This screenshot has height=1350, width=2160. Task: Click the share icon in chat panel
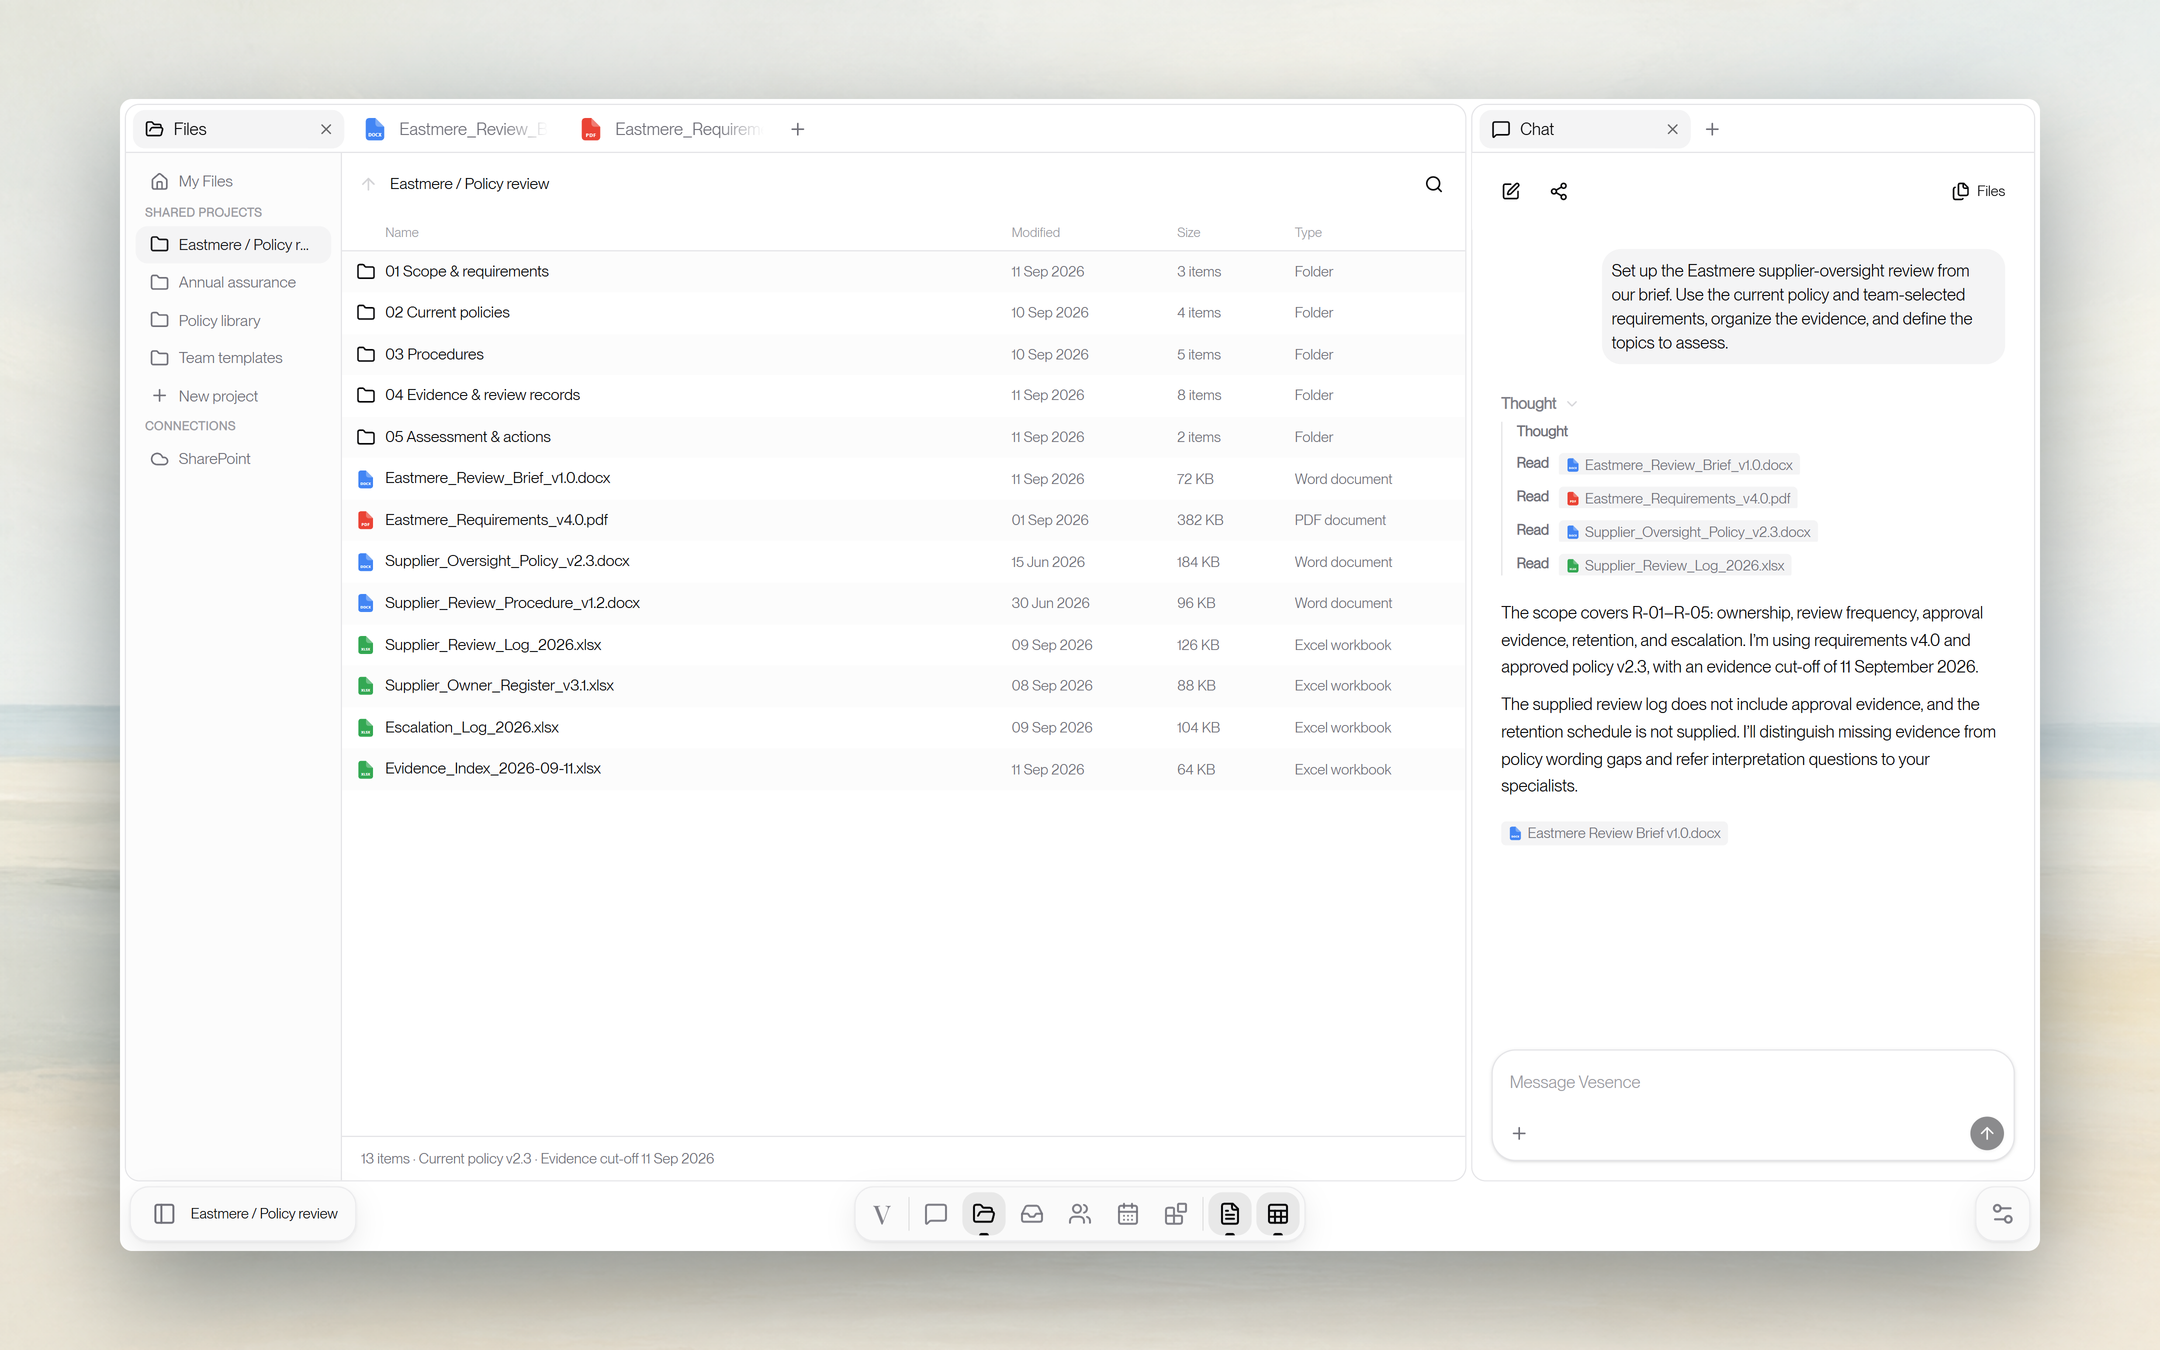pos(1559,191)
